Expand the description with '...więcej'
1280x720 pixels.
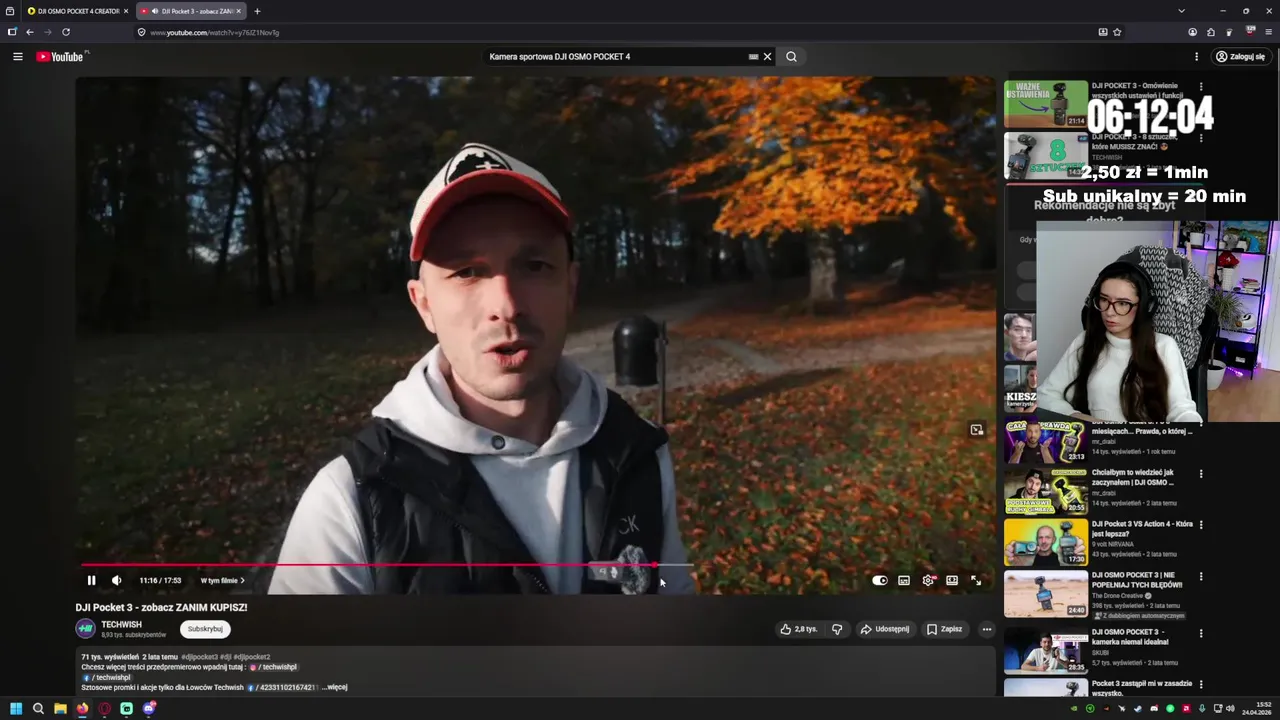[335, 687]
